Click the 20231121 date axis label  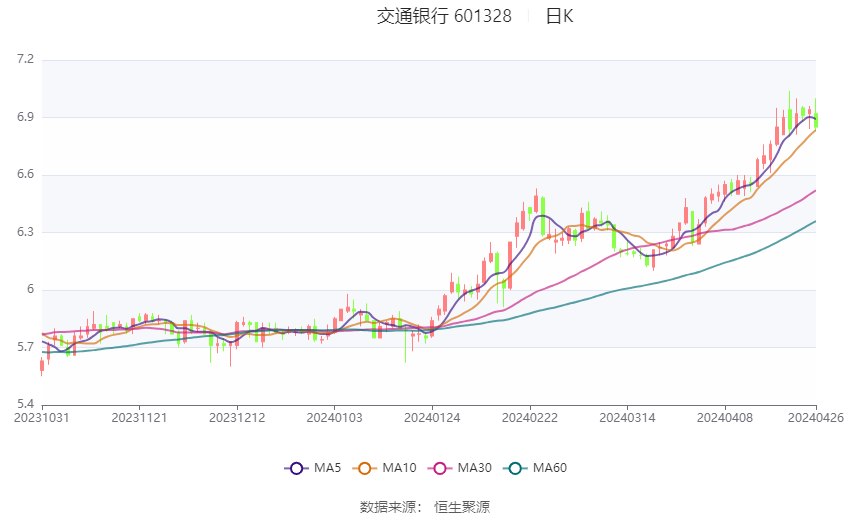point(139,418)
